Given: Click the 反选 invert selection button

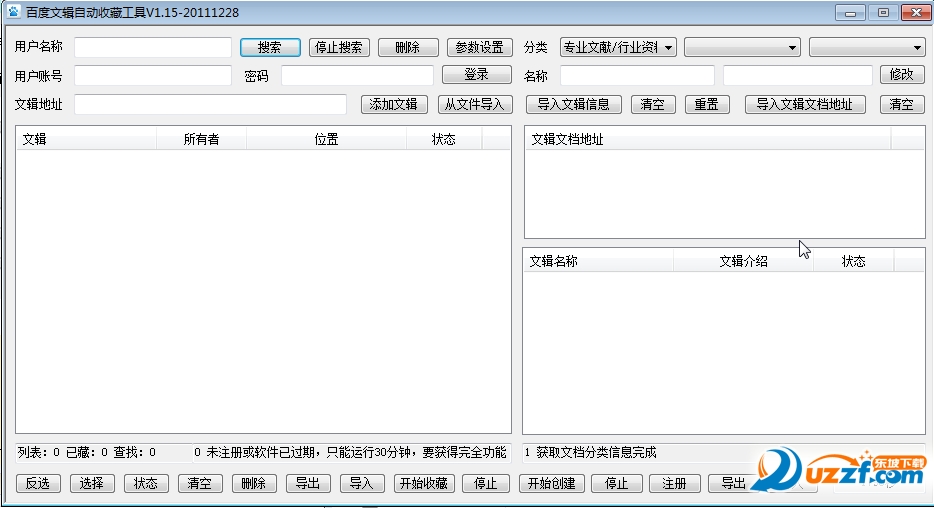Looking at the screenshot, I should [x=38, y=484].
